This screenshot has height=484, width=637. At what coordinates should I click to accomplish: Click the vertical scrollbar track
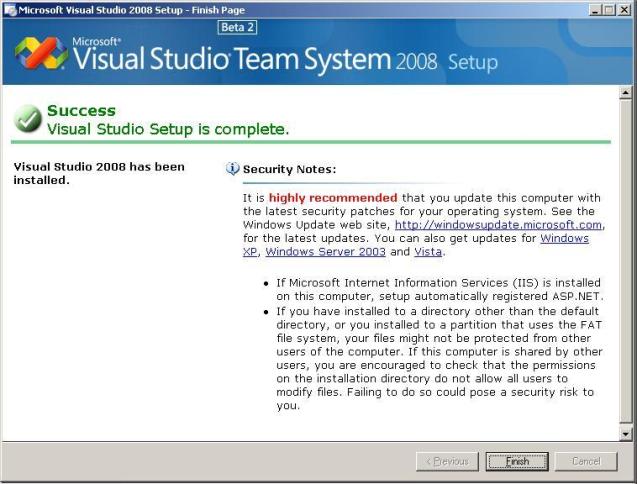(626, 300)
